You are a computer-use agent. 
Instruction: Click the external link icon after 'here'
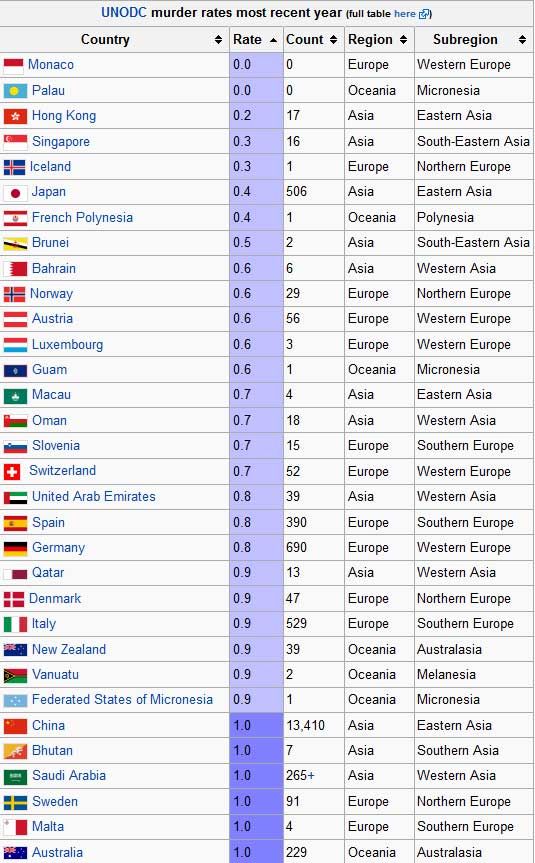[424, 14]
